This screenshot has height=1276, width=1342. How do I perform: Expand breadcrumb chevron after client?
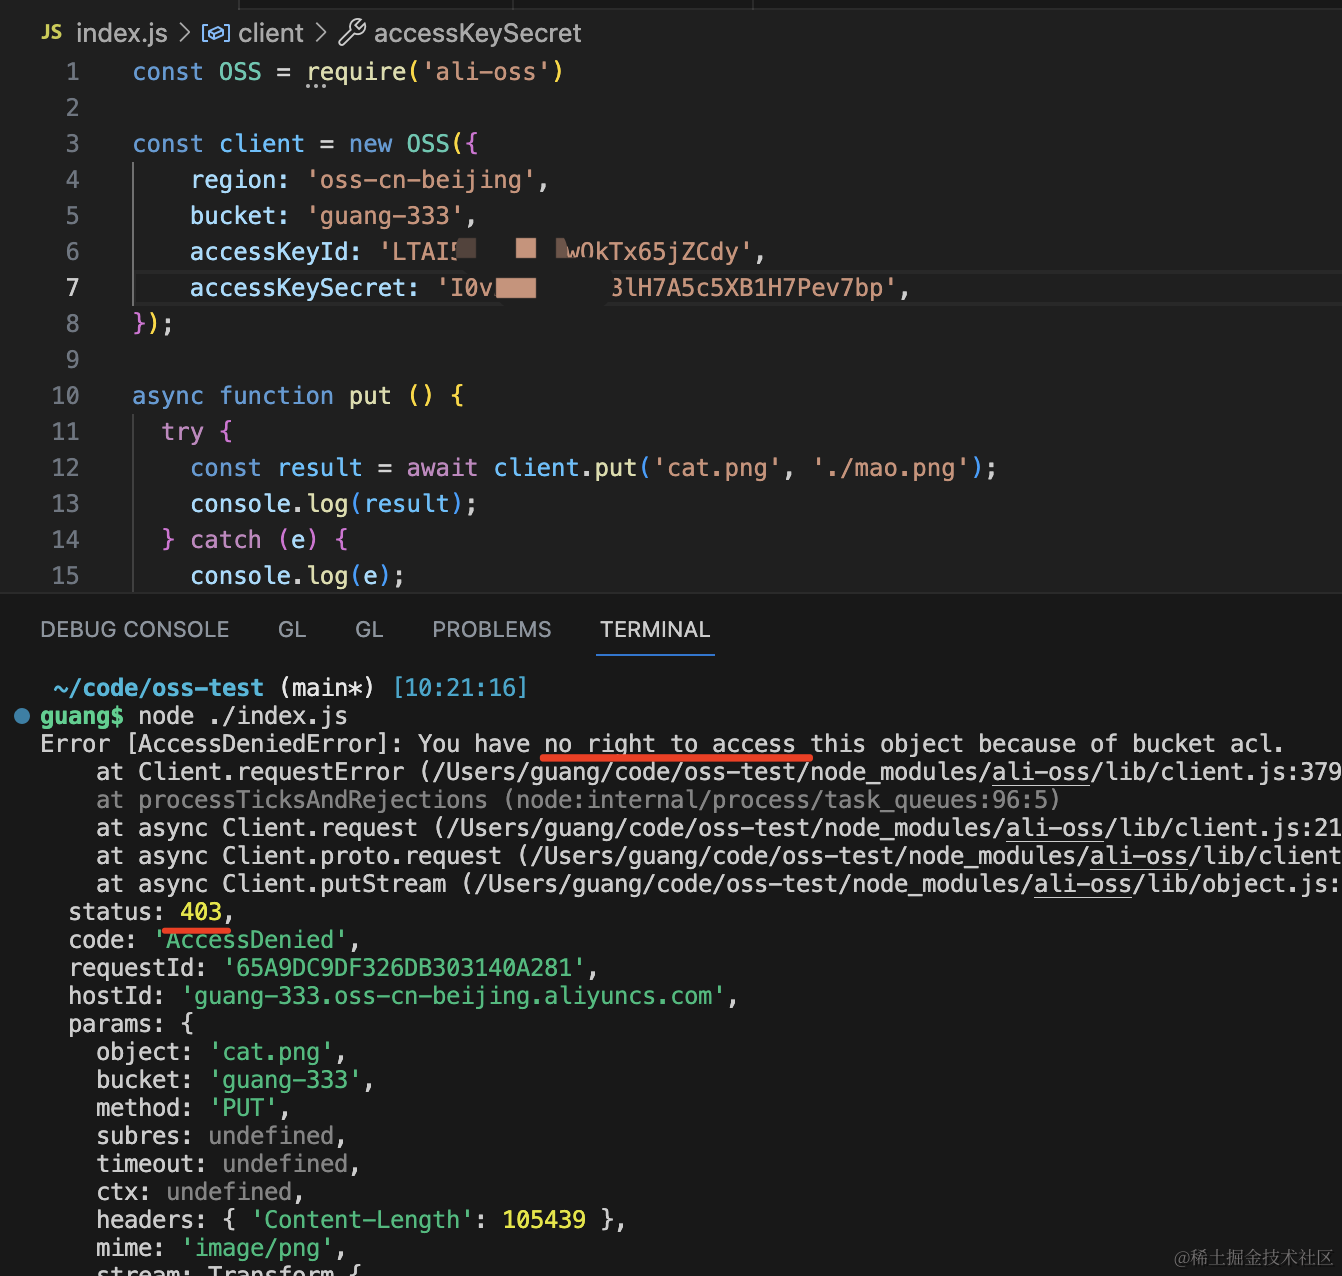click(x=321, y=33)
